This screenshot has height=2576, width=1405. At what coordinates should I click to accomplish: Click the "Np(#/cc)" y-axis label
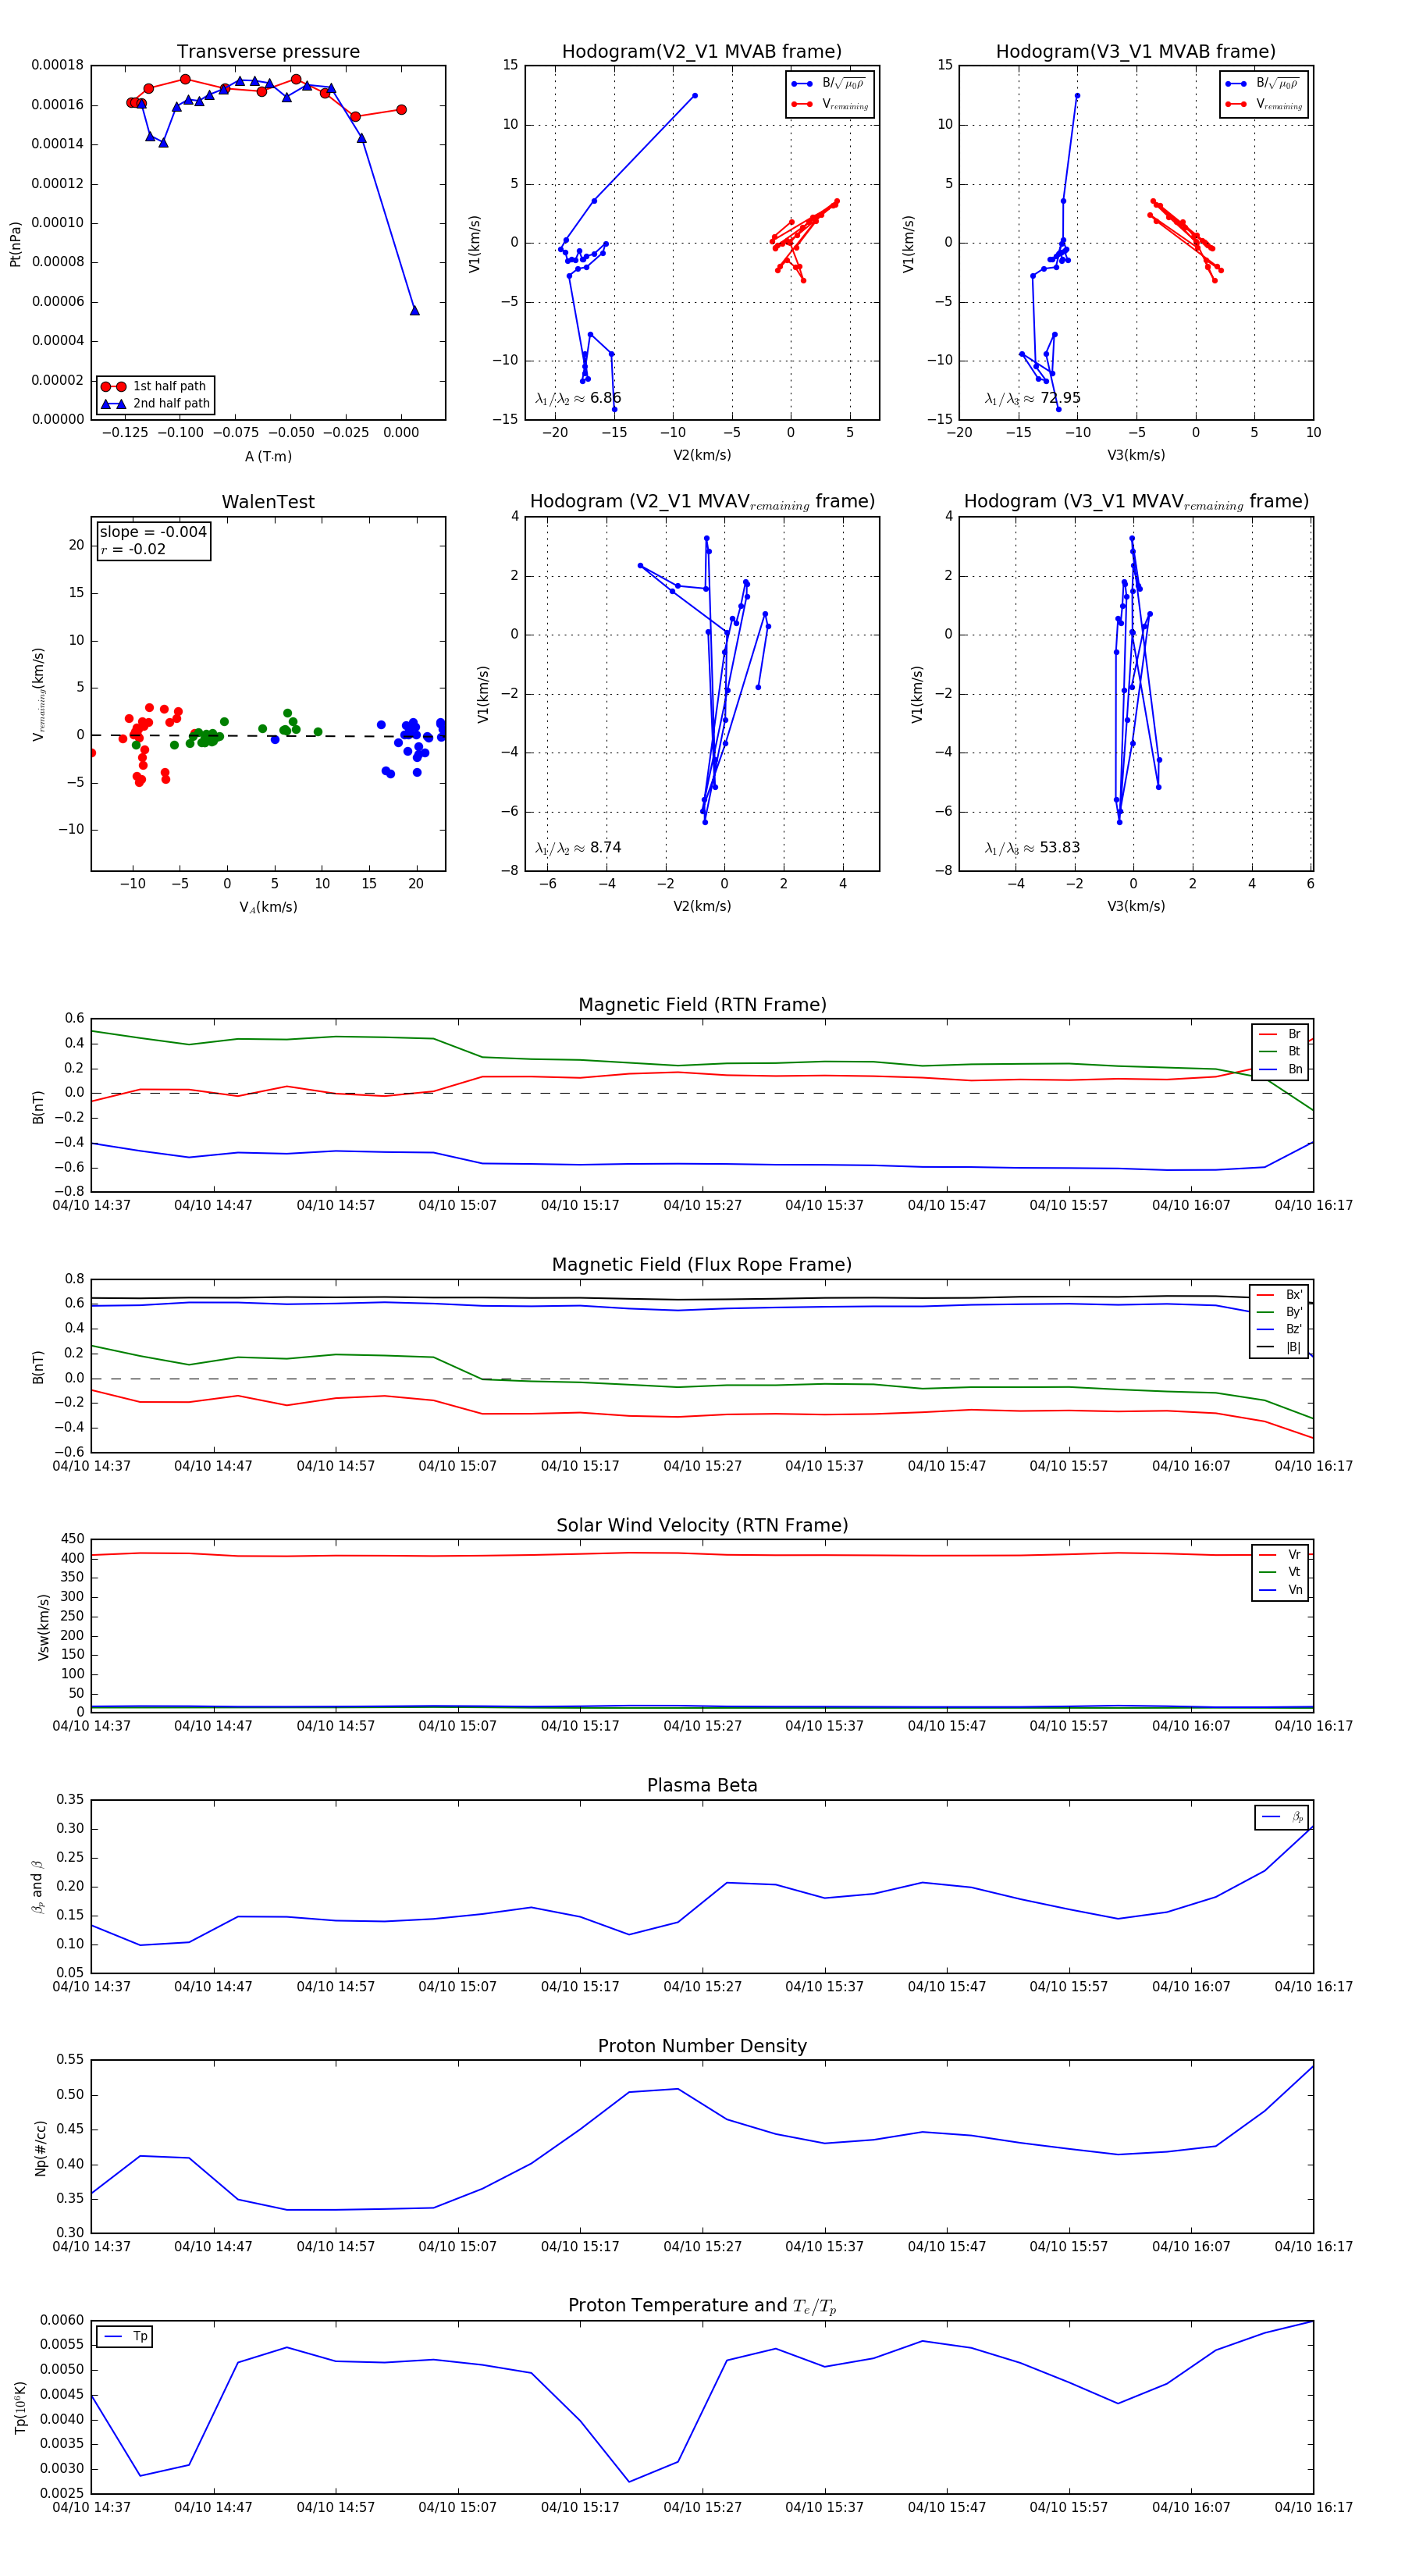click(x=41, y=2148)
